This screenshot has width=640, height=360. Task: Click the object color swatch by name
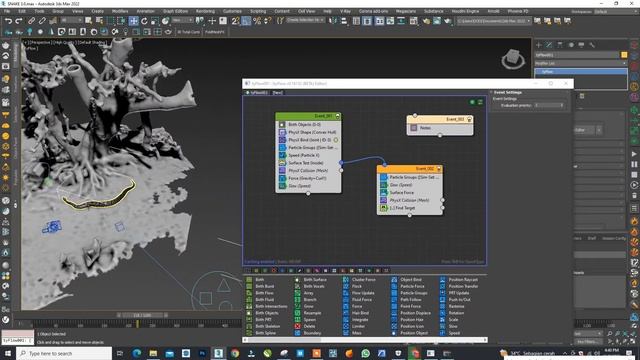624,55
